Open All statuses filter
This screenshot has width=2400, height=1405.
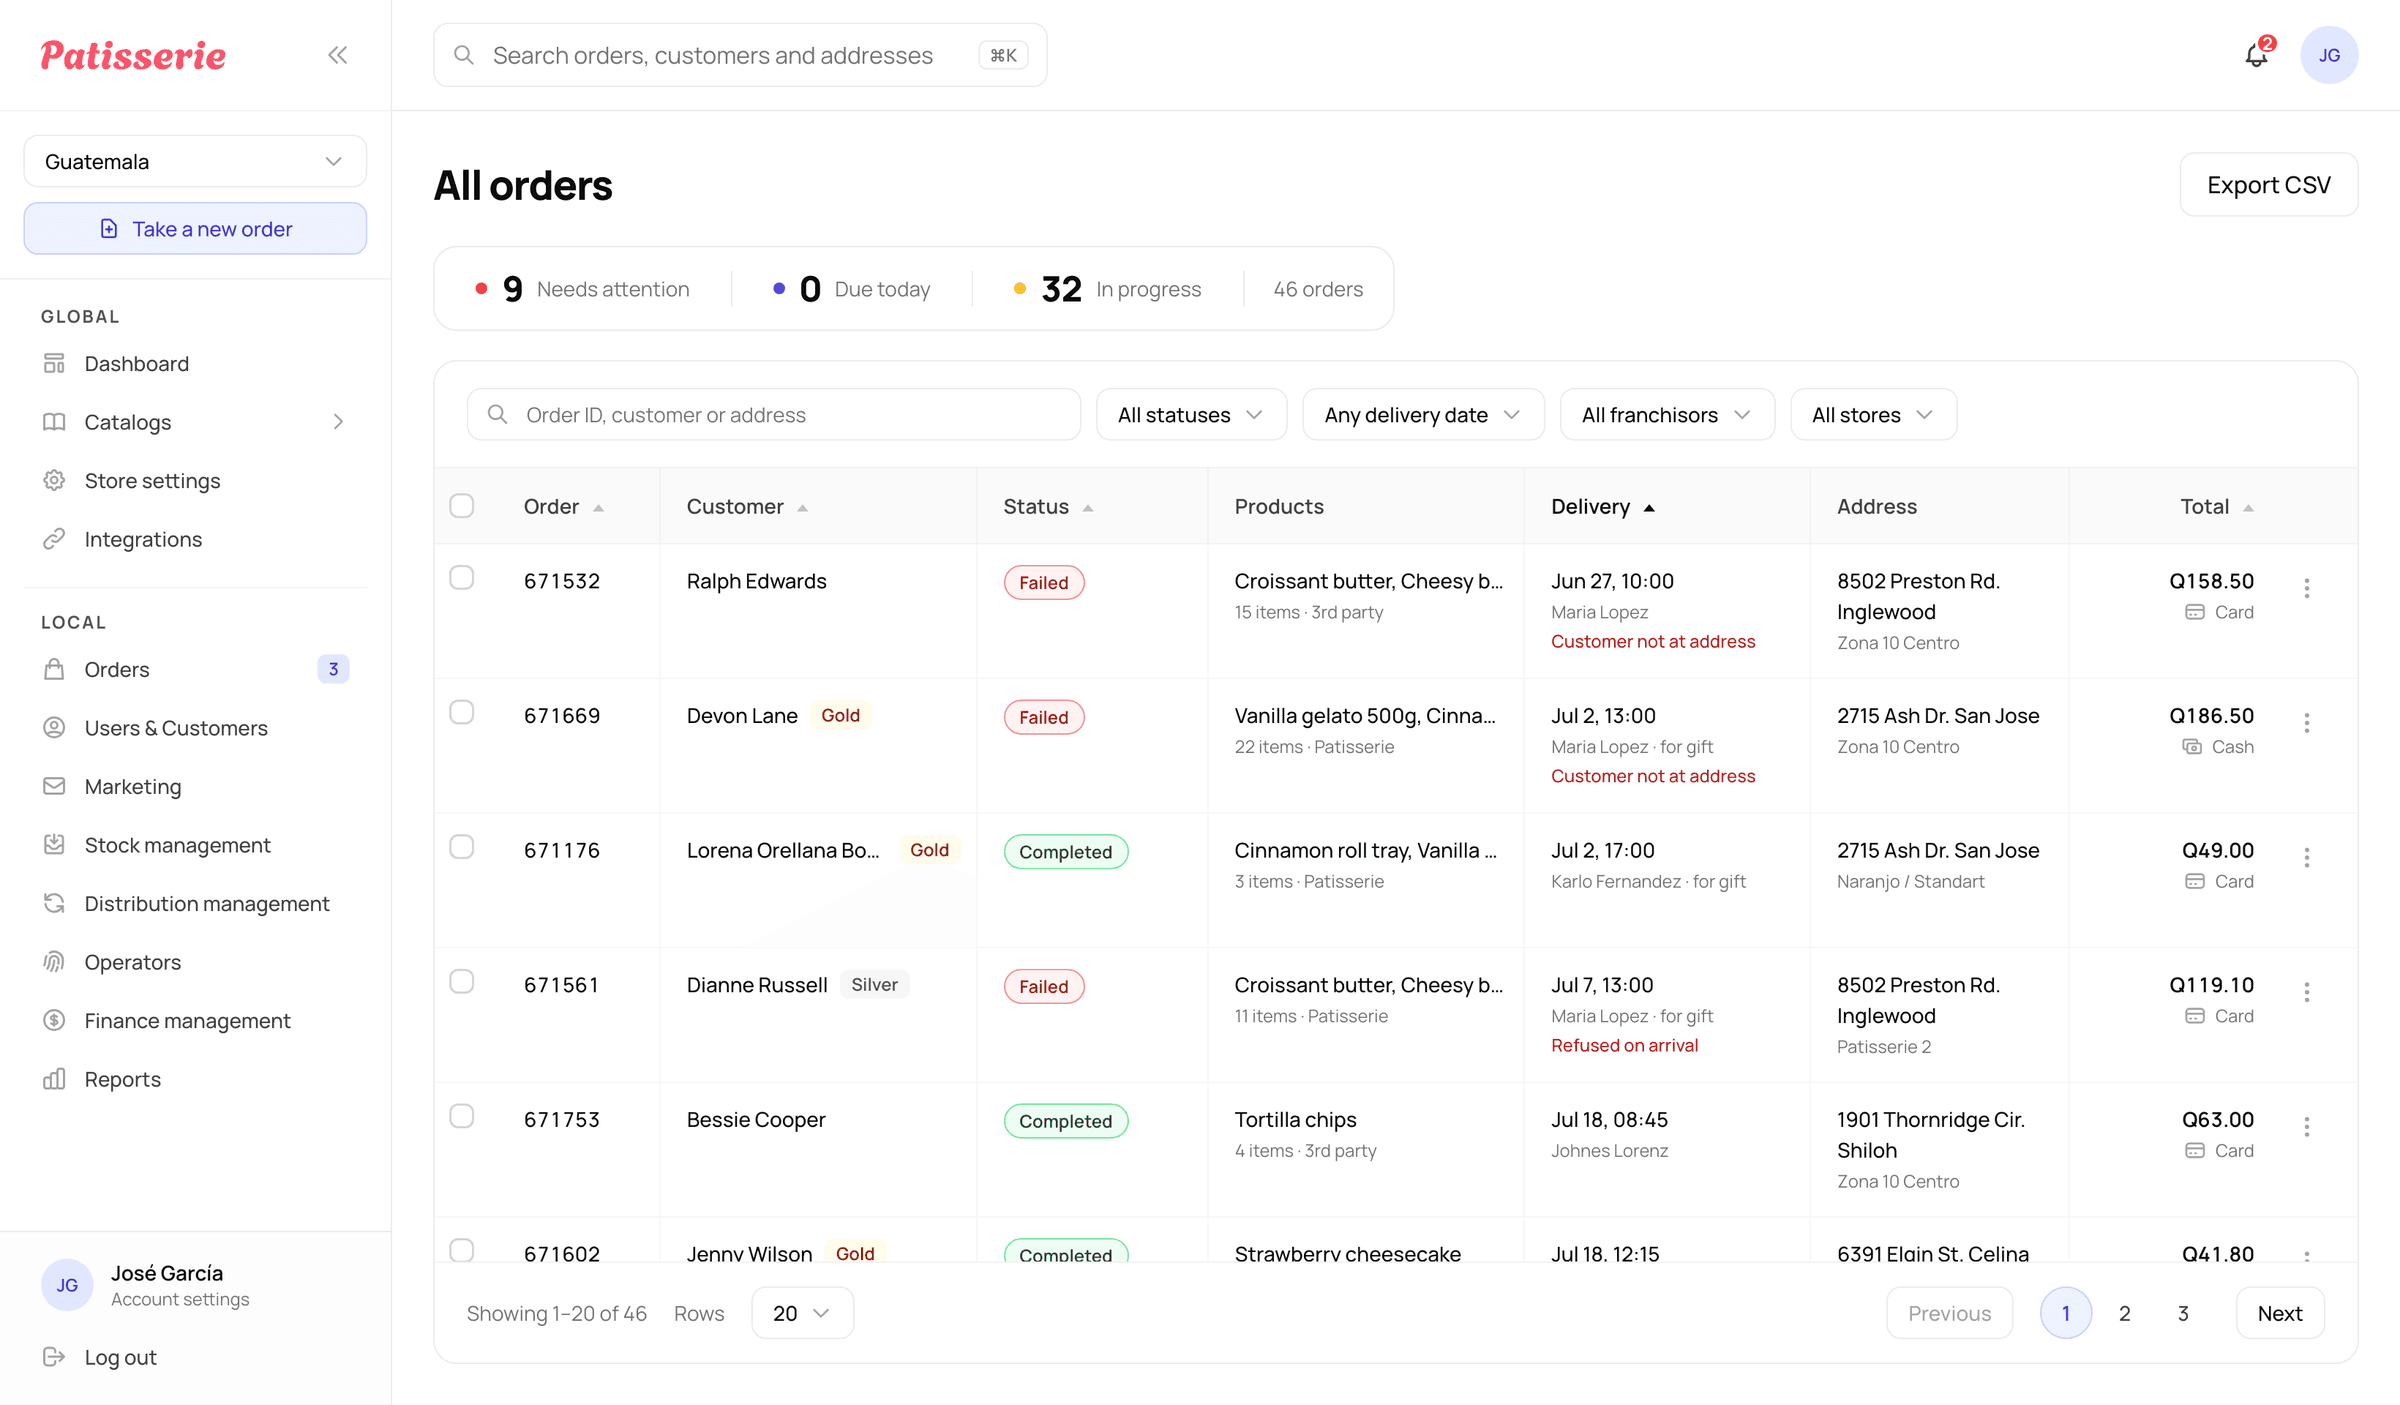1191,414
